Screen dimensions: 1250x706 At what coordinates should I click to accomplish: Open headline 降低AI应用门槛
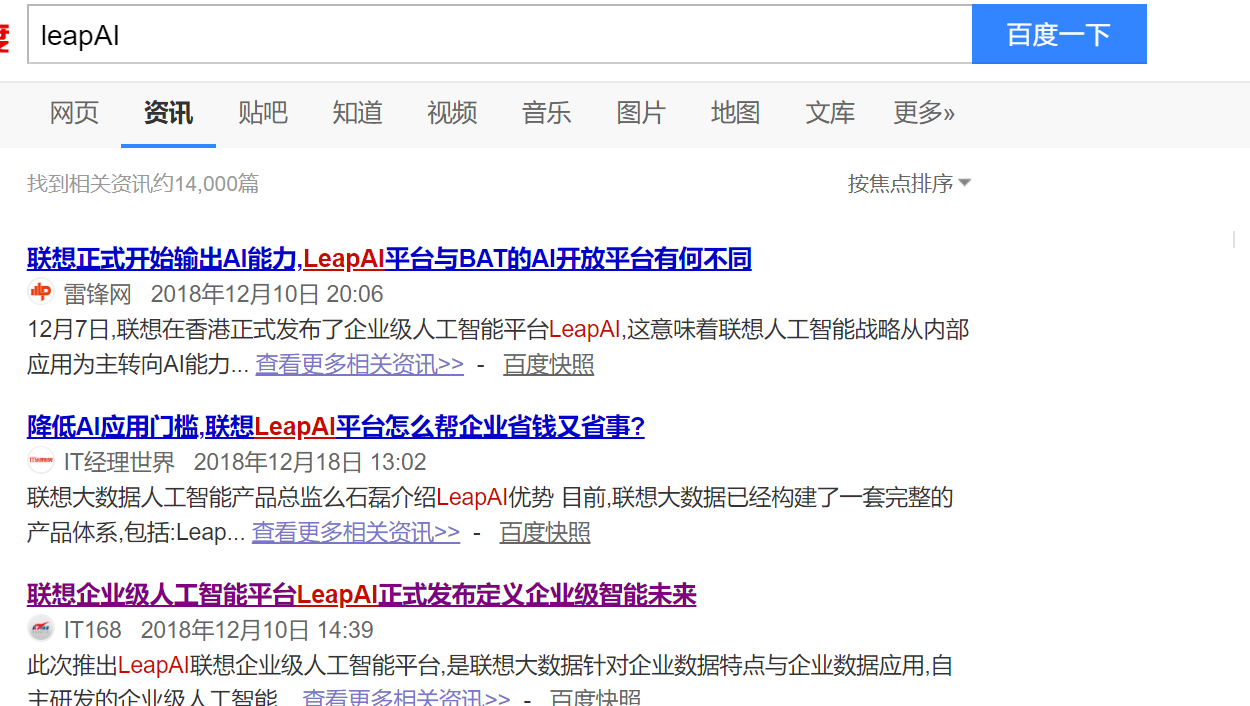click(336, 427)
